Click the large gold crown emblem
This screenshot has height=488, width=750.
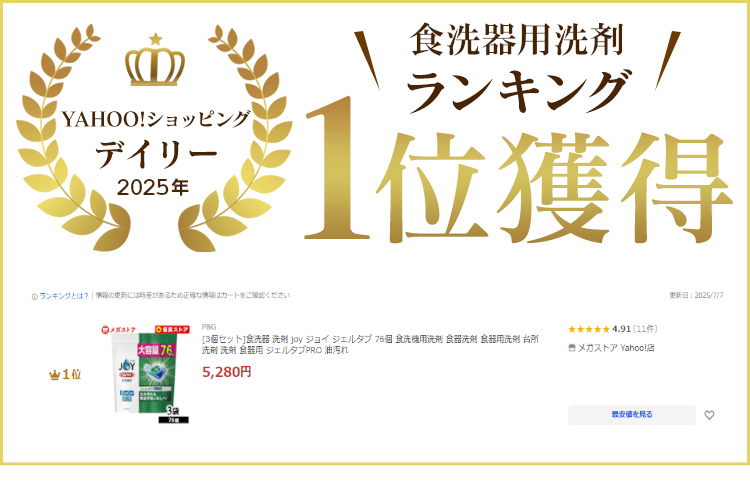tap(155, 60)
